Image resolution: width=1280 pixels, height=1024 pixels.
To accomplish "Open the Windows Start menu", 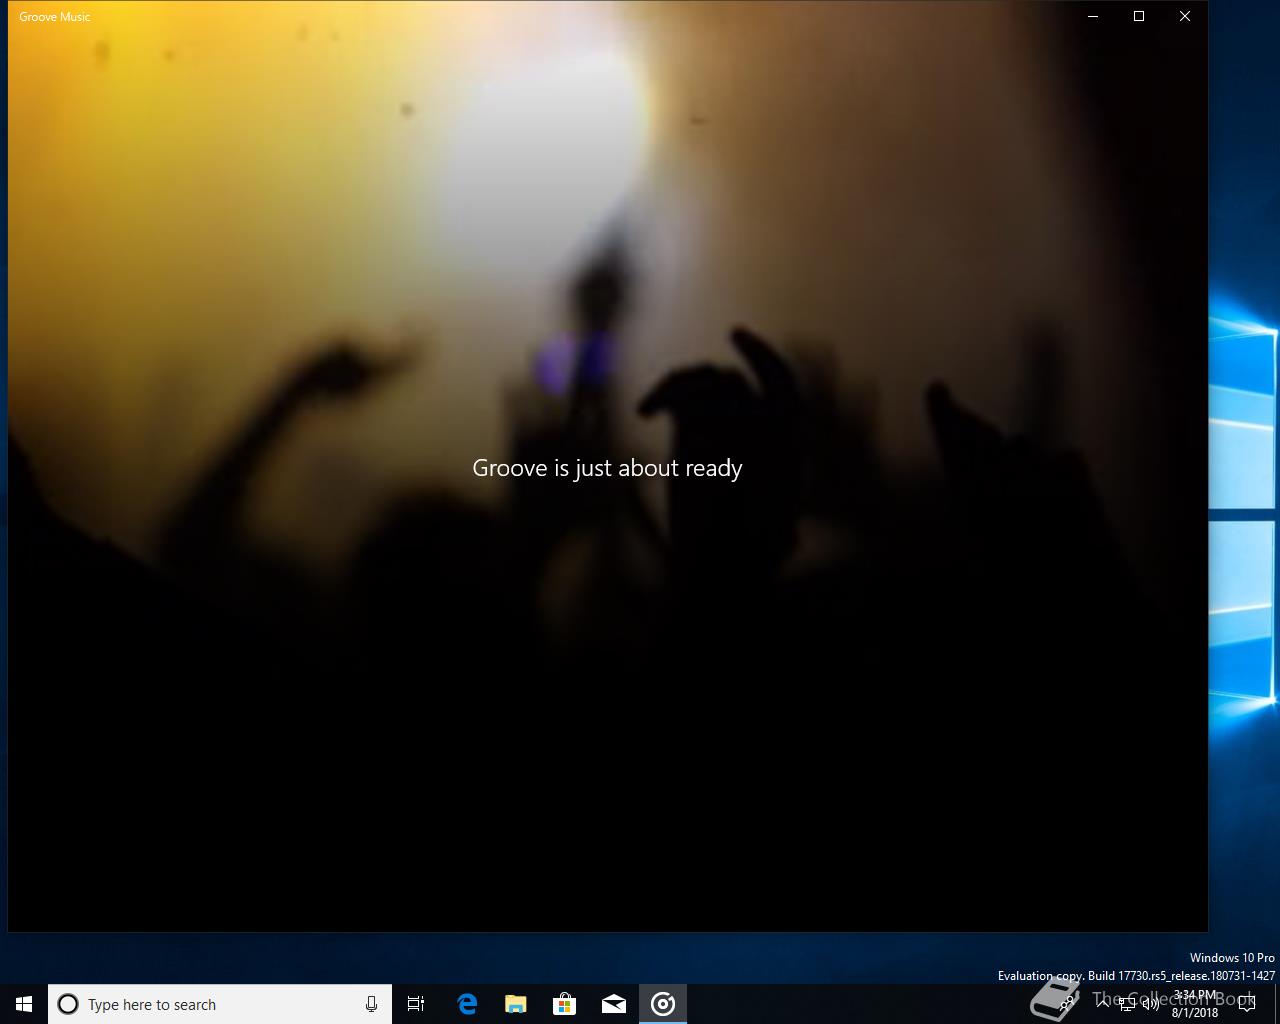I will pos(24,1004).
